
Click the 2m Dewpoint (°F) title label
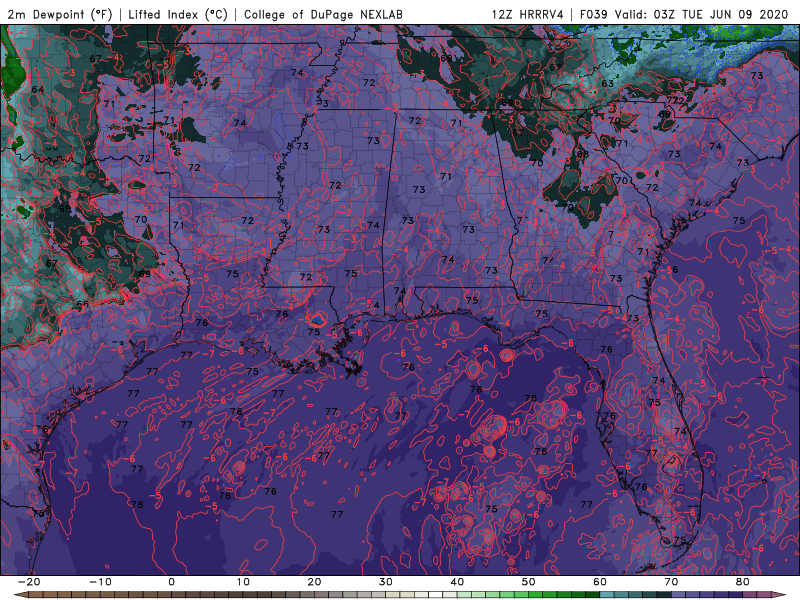click(59, 14)
